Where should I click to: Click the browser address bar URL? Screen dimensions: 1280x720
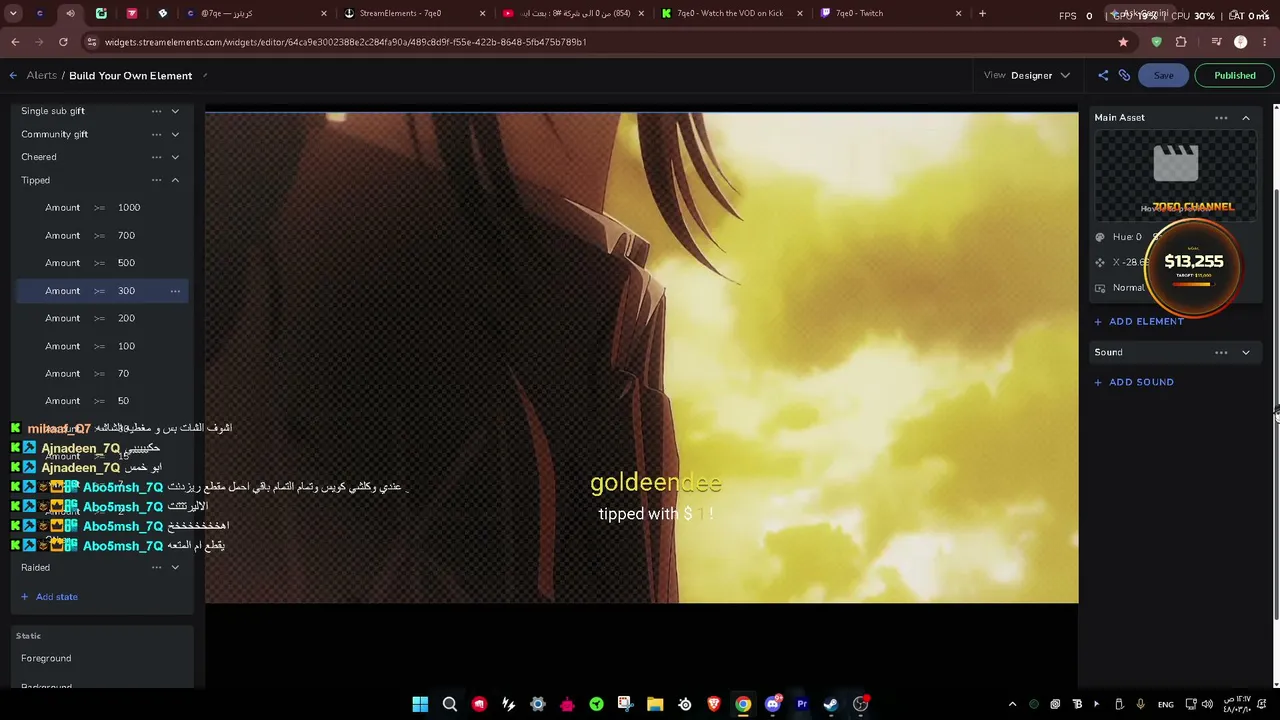(345, 42)
